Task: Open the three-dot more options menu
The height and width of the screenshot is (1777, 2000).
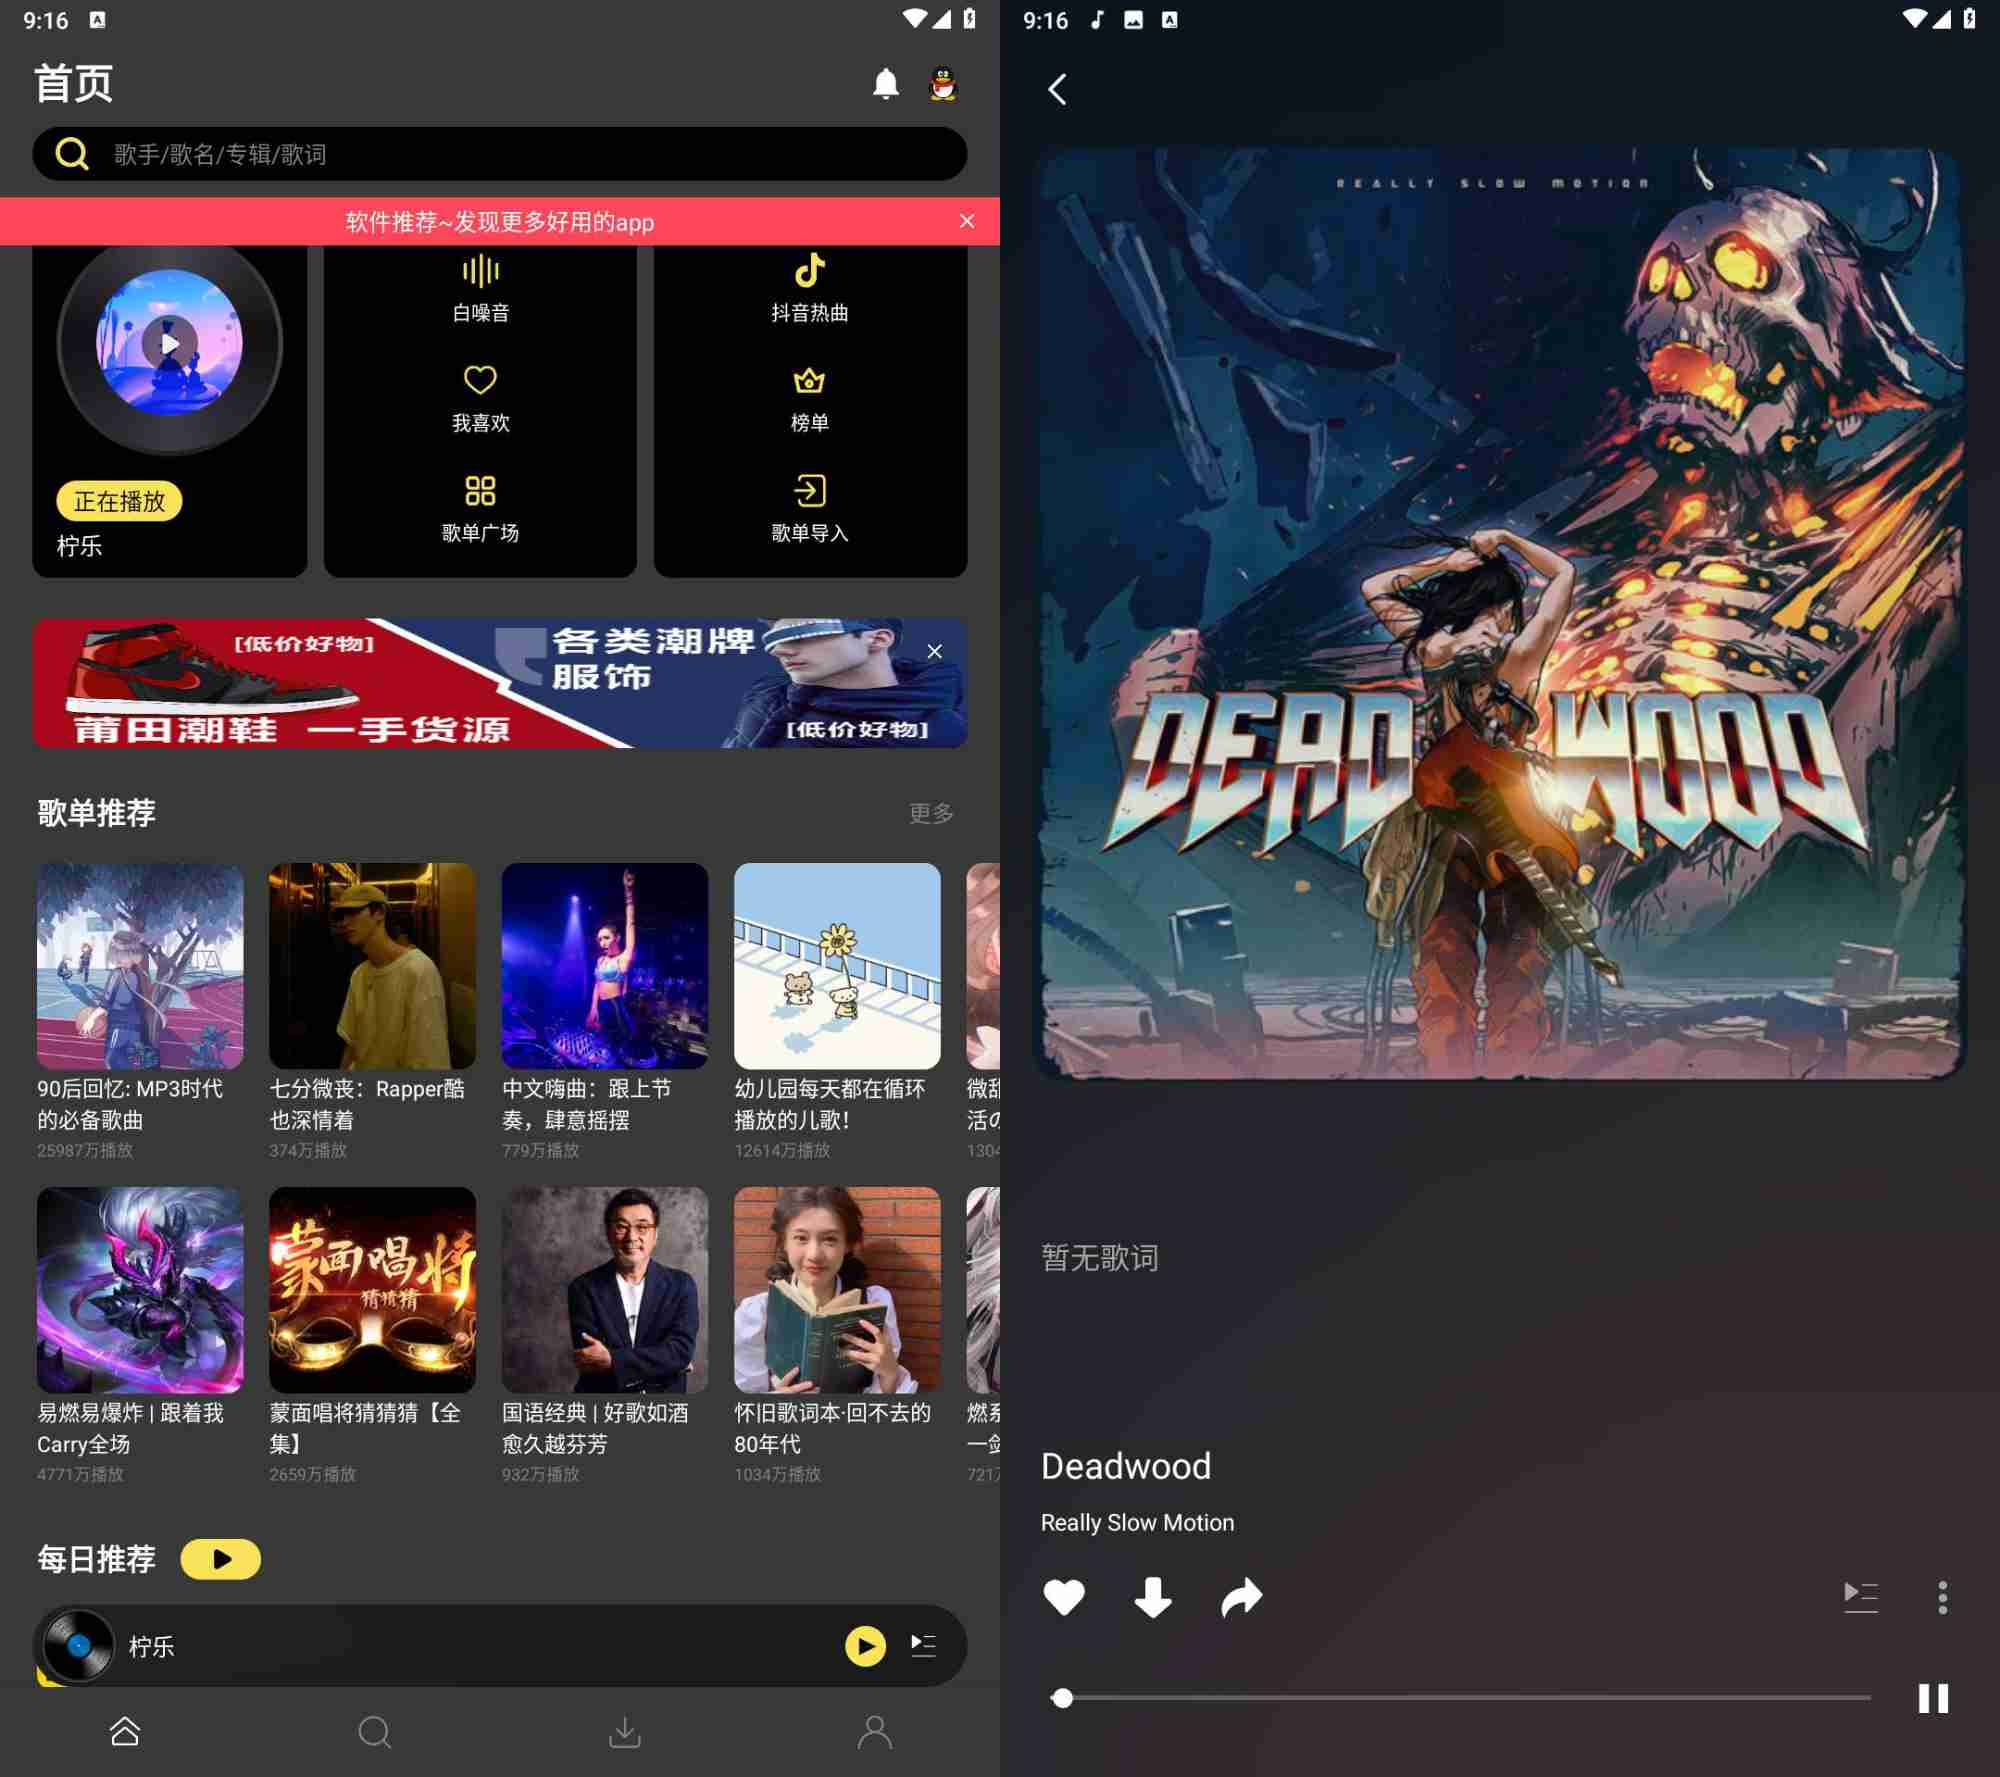Action: (1943, 1597)
